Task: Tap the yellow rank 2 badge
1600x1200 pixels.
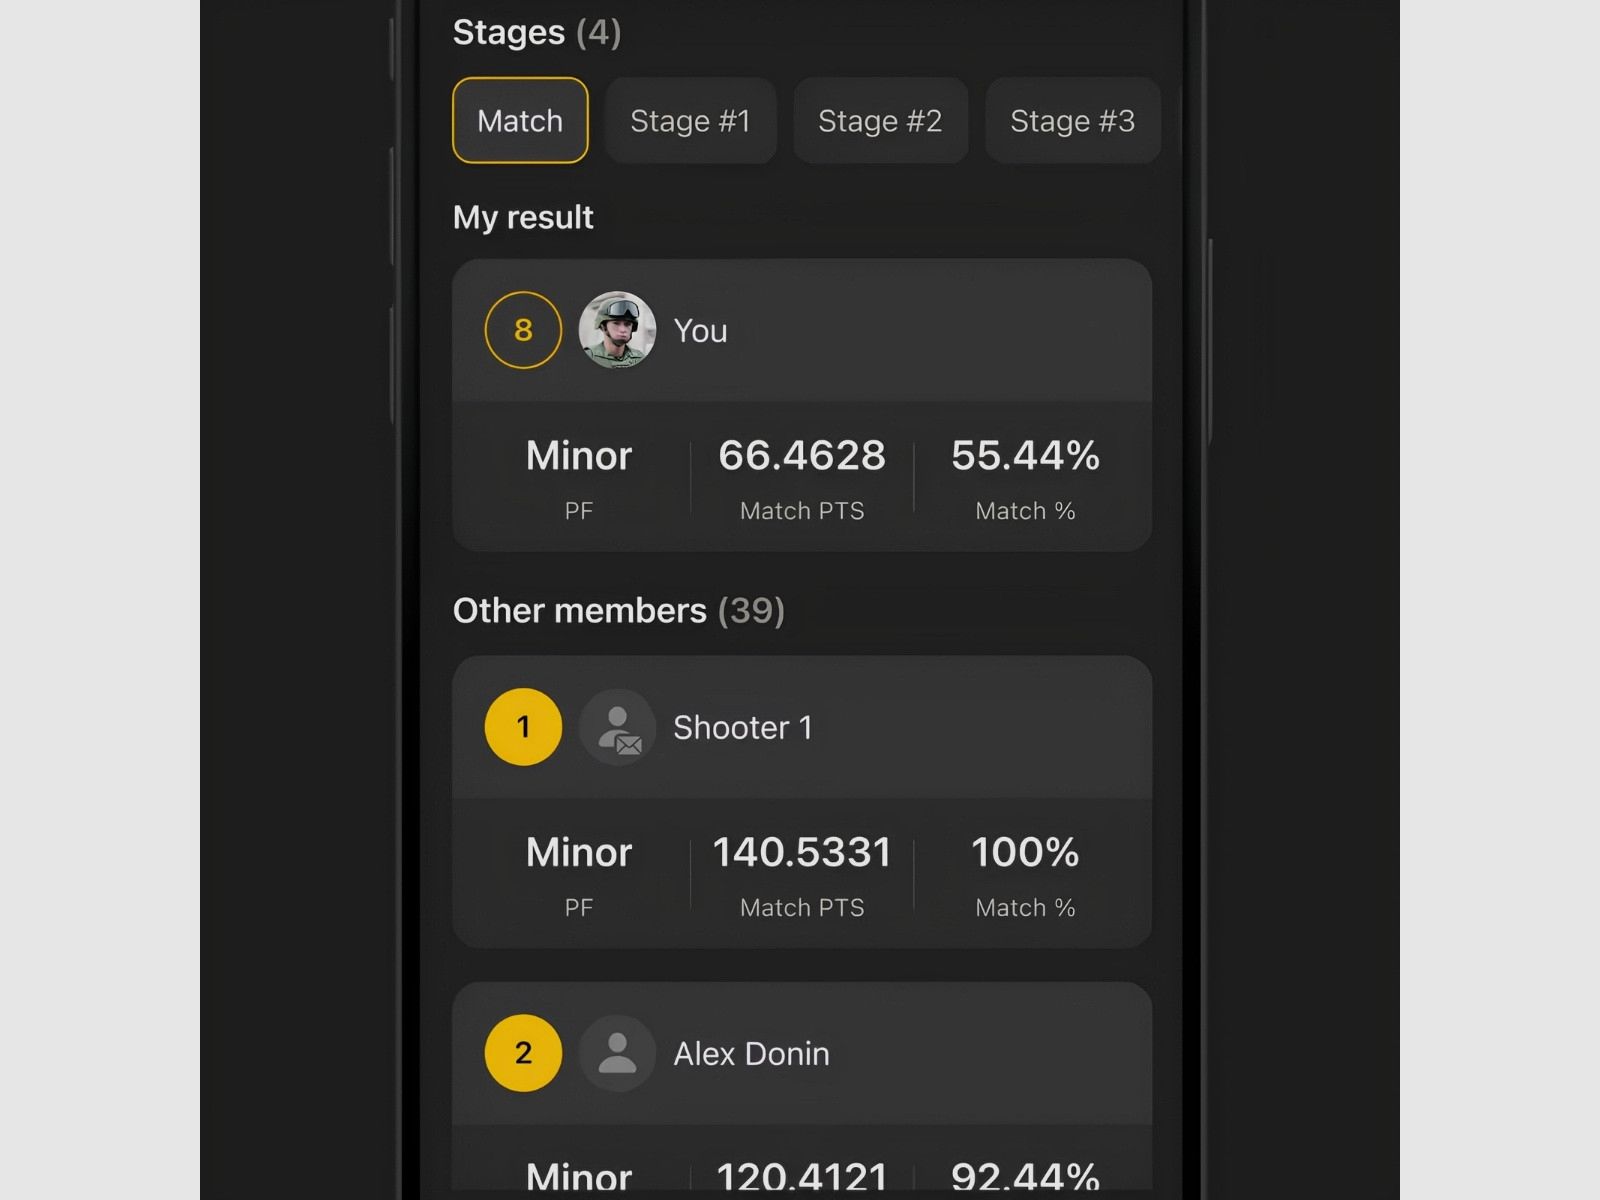Action: point(523,1053)
